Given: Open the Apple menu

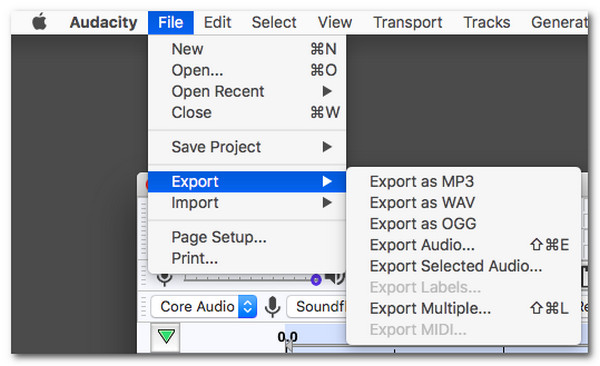Looking at the screenshot, I should 39,22.
